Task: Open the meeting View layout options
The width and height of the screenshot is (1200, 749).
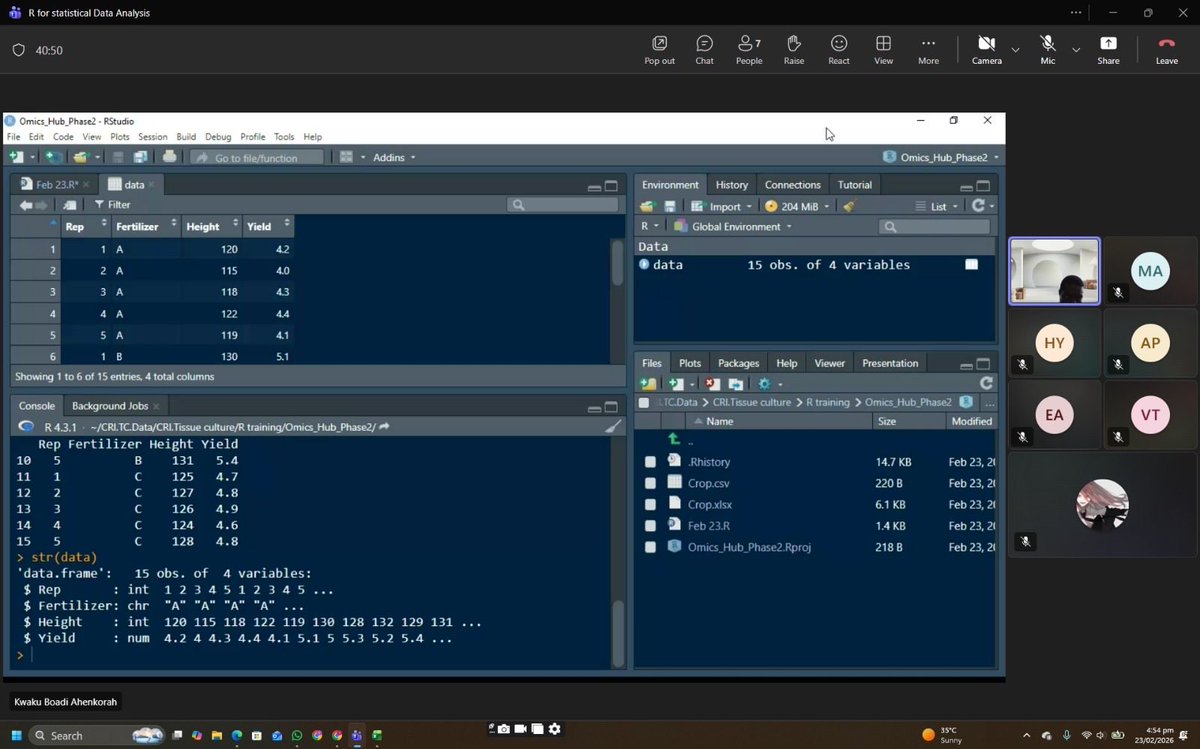Action: tap(884, 50)
